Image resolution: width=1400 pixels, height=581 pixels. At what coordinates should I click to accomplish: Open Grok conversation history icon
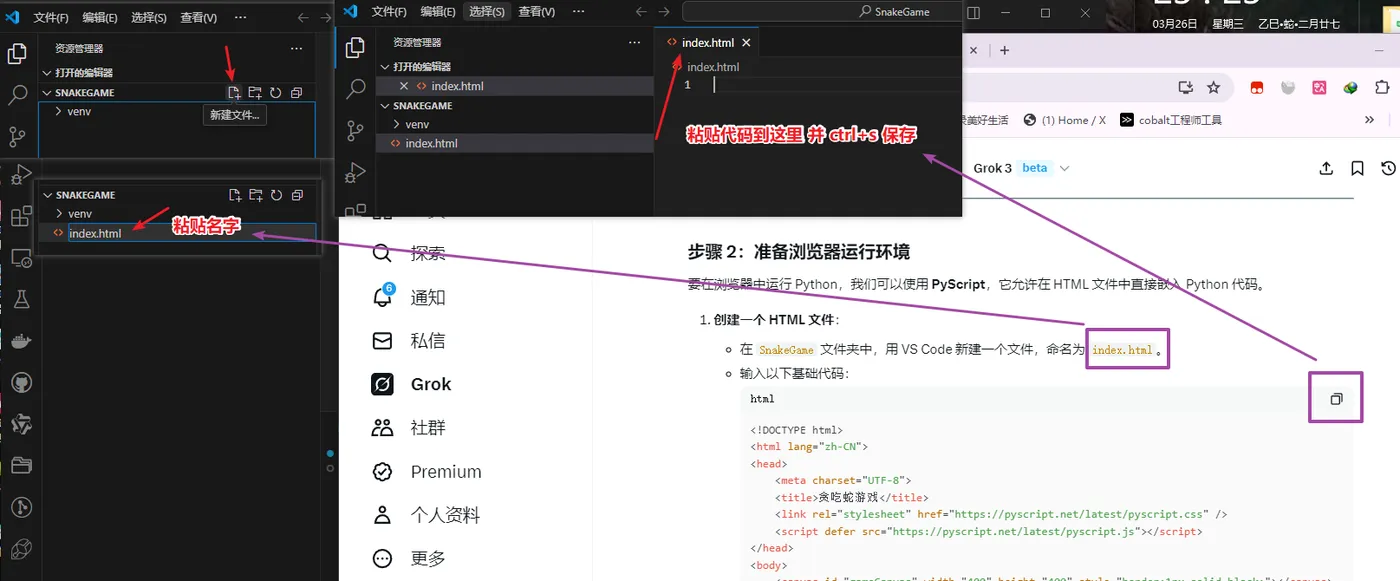click(x=1388, y=168)
